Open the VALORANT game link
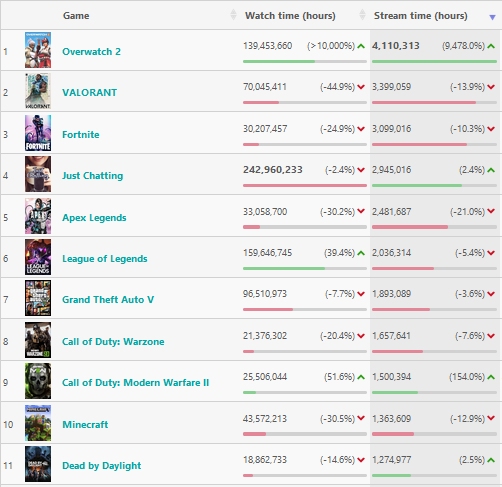 (x=89, y=92)
